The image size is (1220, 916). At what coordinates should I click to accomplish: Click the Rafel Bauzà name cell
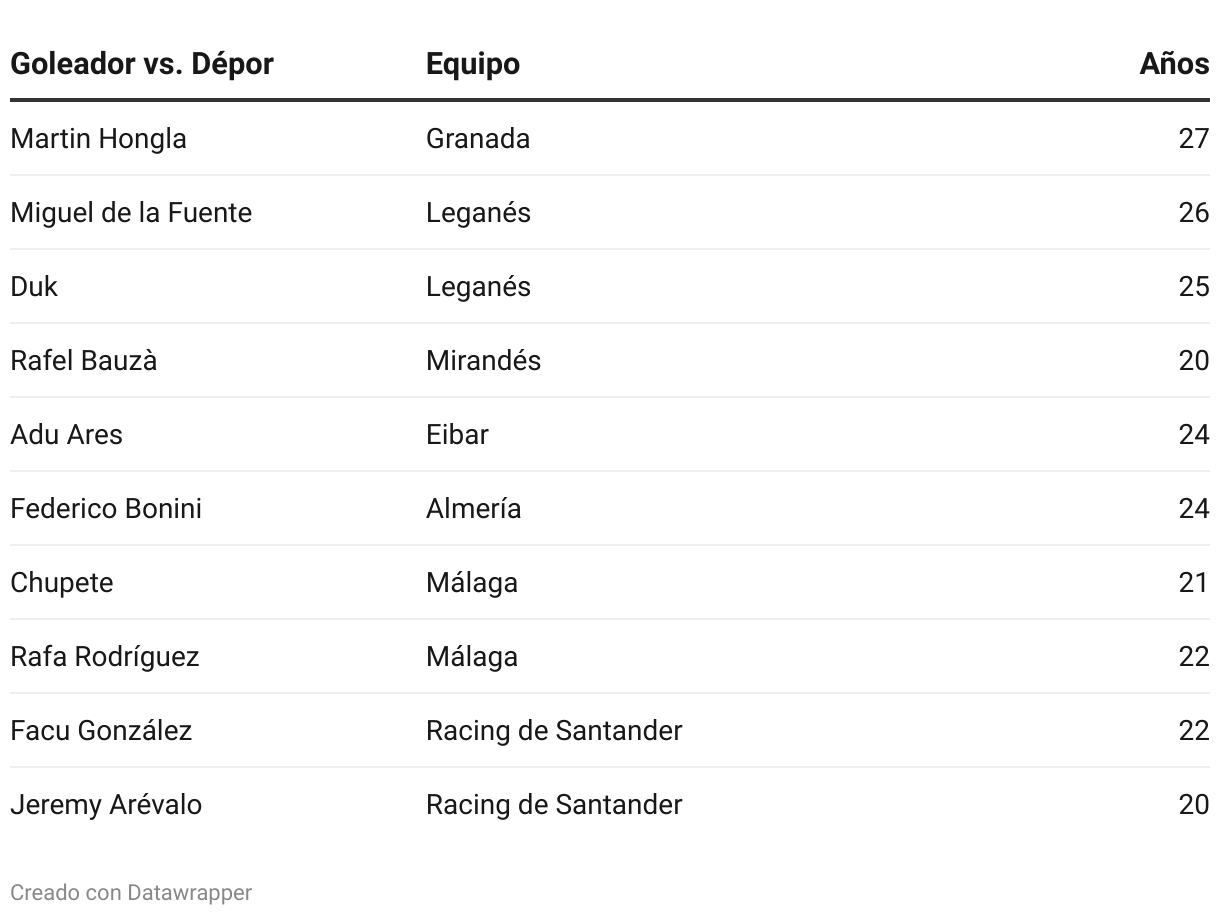click(x=84, y=360)
